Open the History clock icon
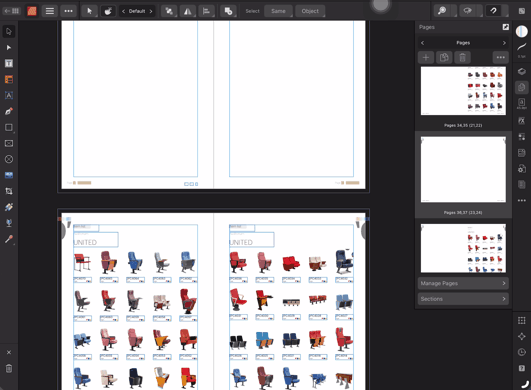Screen dimensions: 531x390 coord(522,352)
